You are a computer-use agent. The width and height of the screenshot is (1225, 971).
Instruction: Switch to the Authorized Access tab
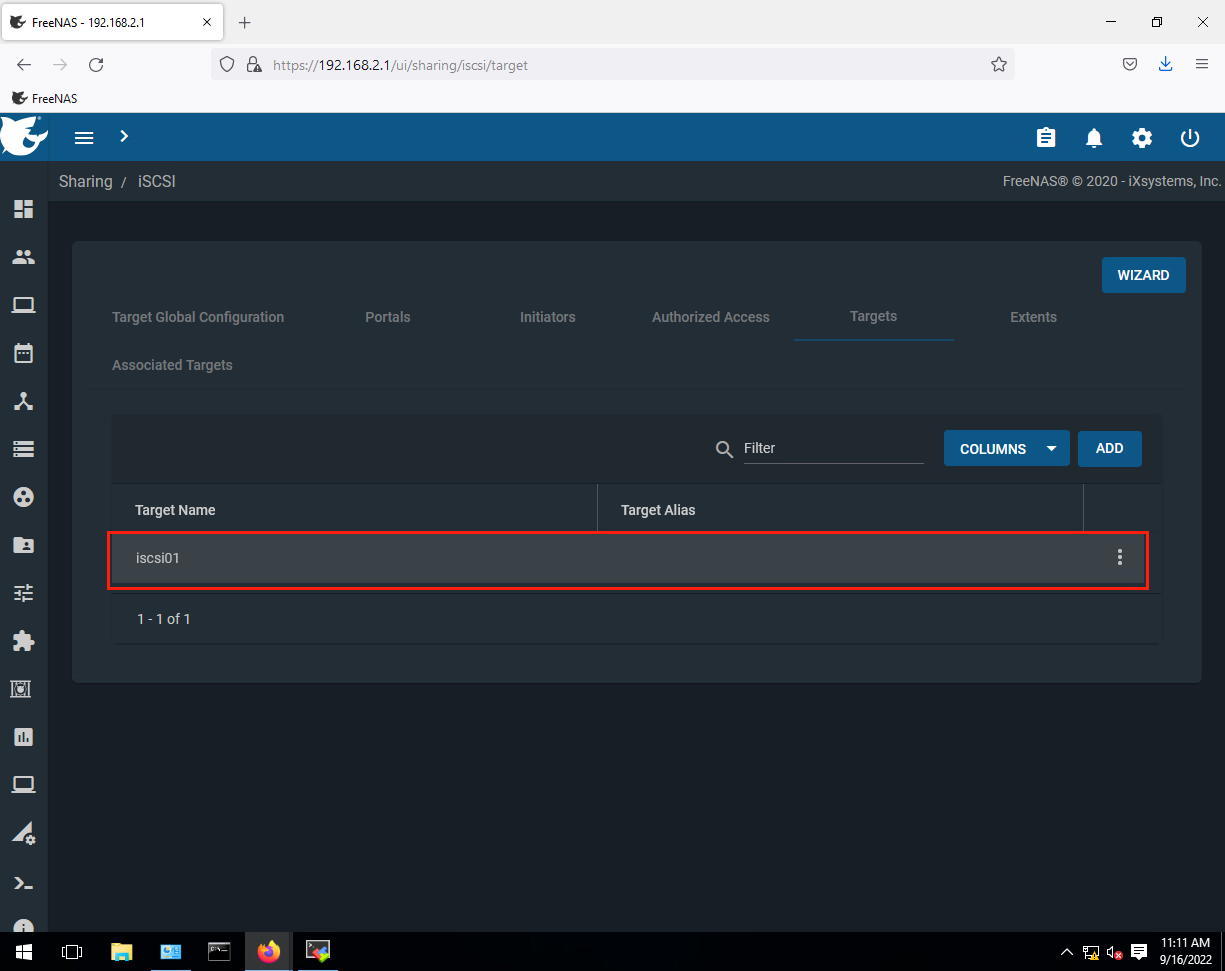711,317
